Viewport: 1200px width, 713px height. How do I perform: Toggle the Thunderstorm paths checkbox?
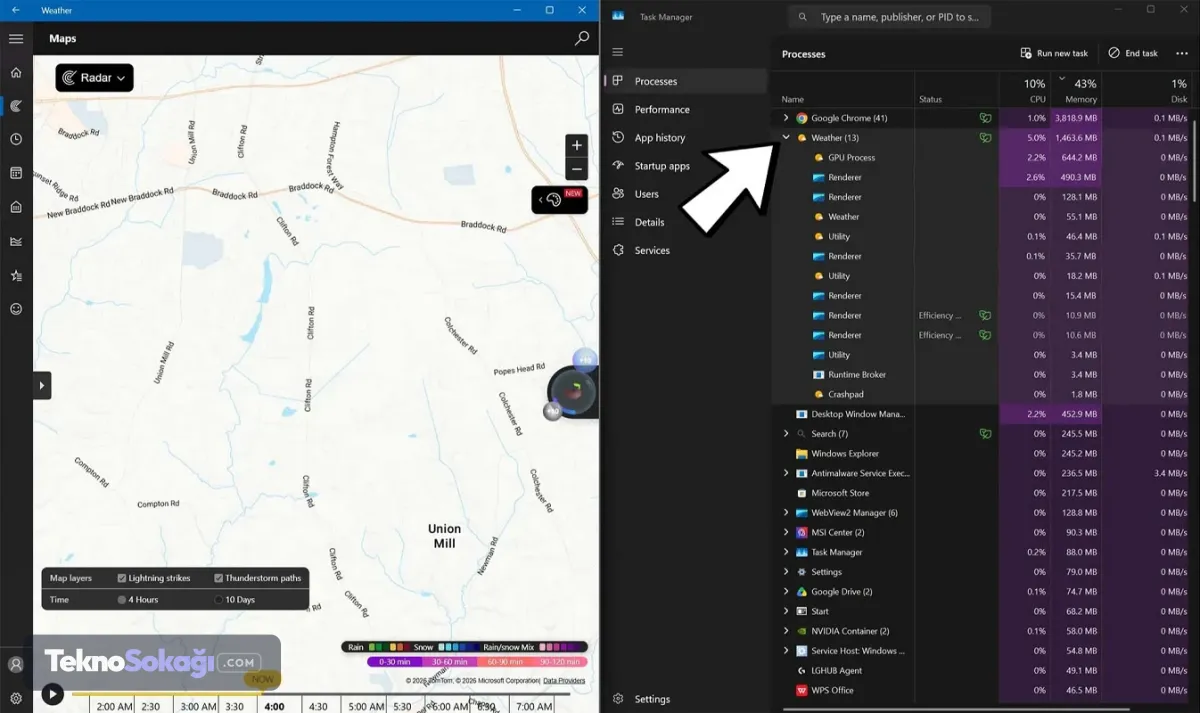coord(218,578)
